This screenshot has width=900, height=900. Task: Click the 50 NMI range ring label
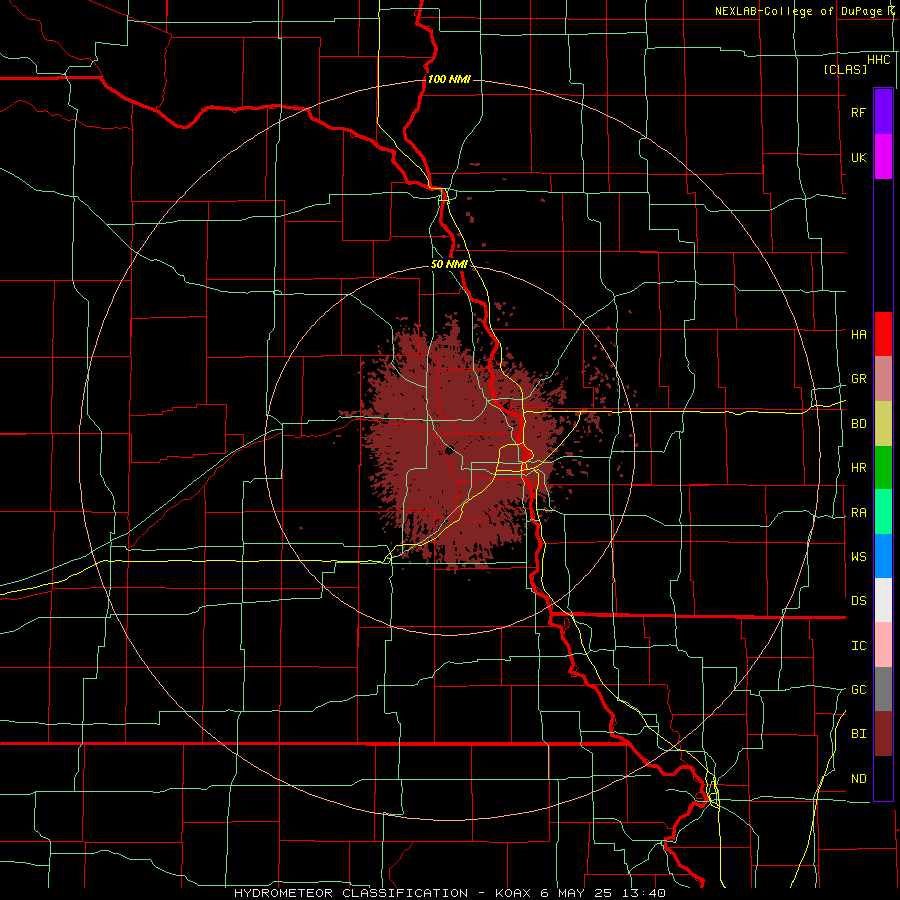[449, 264]
